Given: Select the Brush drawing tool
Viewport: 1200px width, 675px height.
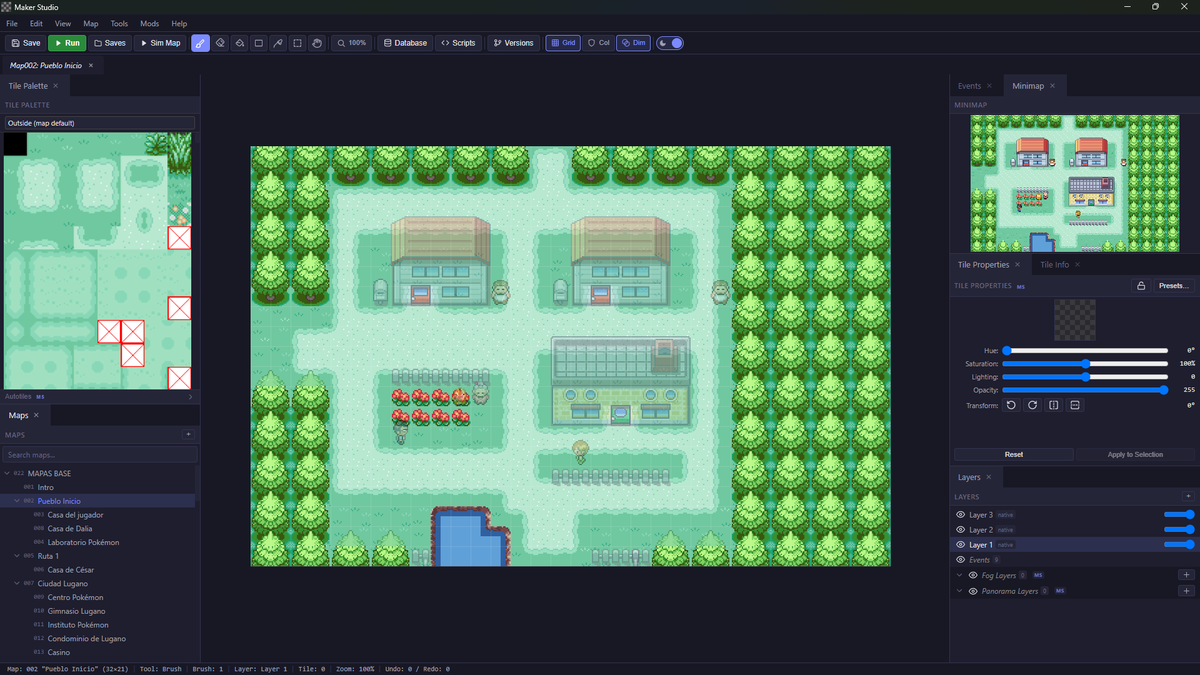Looking at the screenshot, I should pyautogui.click(x=200, y=43).
